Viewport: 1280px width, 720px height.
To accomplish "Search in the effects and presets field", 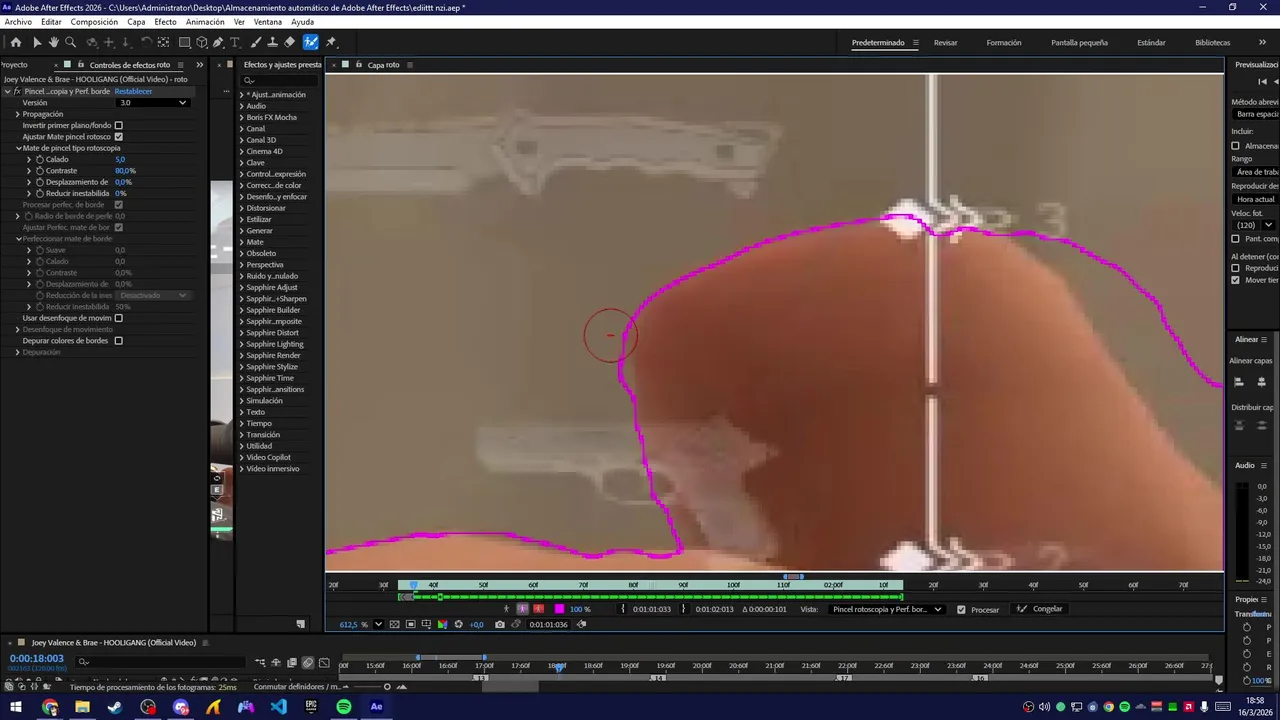I will point(280,80).
